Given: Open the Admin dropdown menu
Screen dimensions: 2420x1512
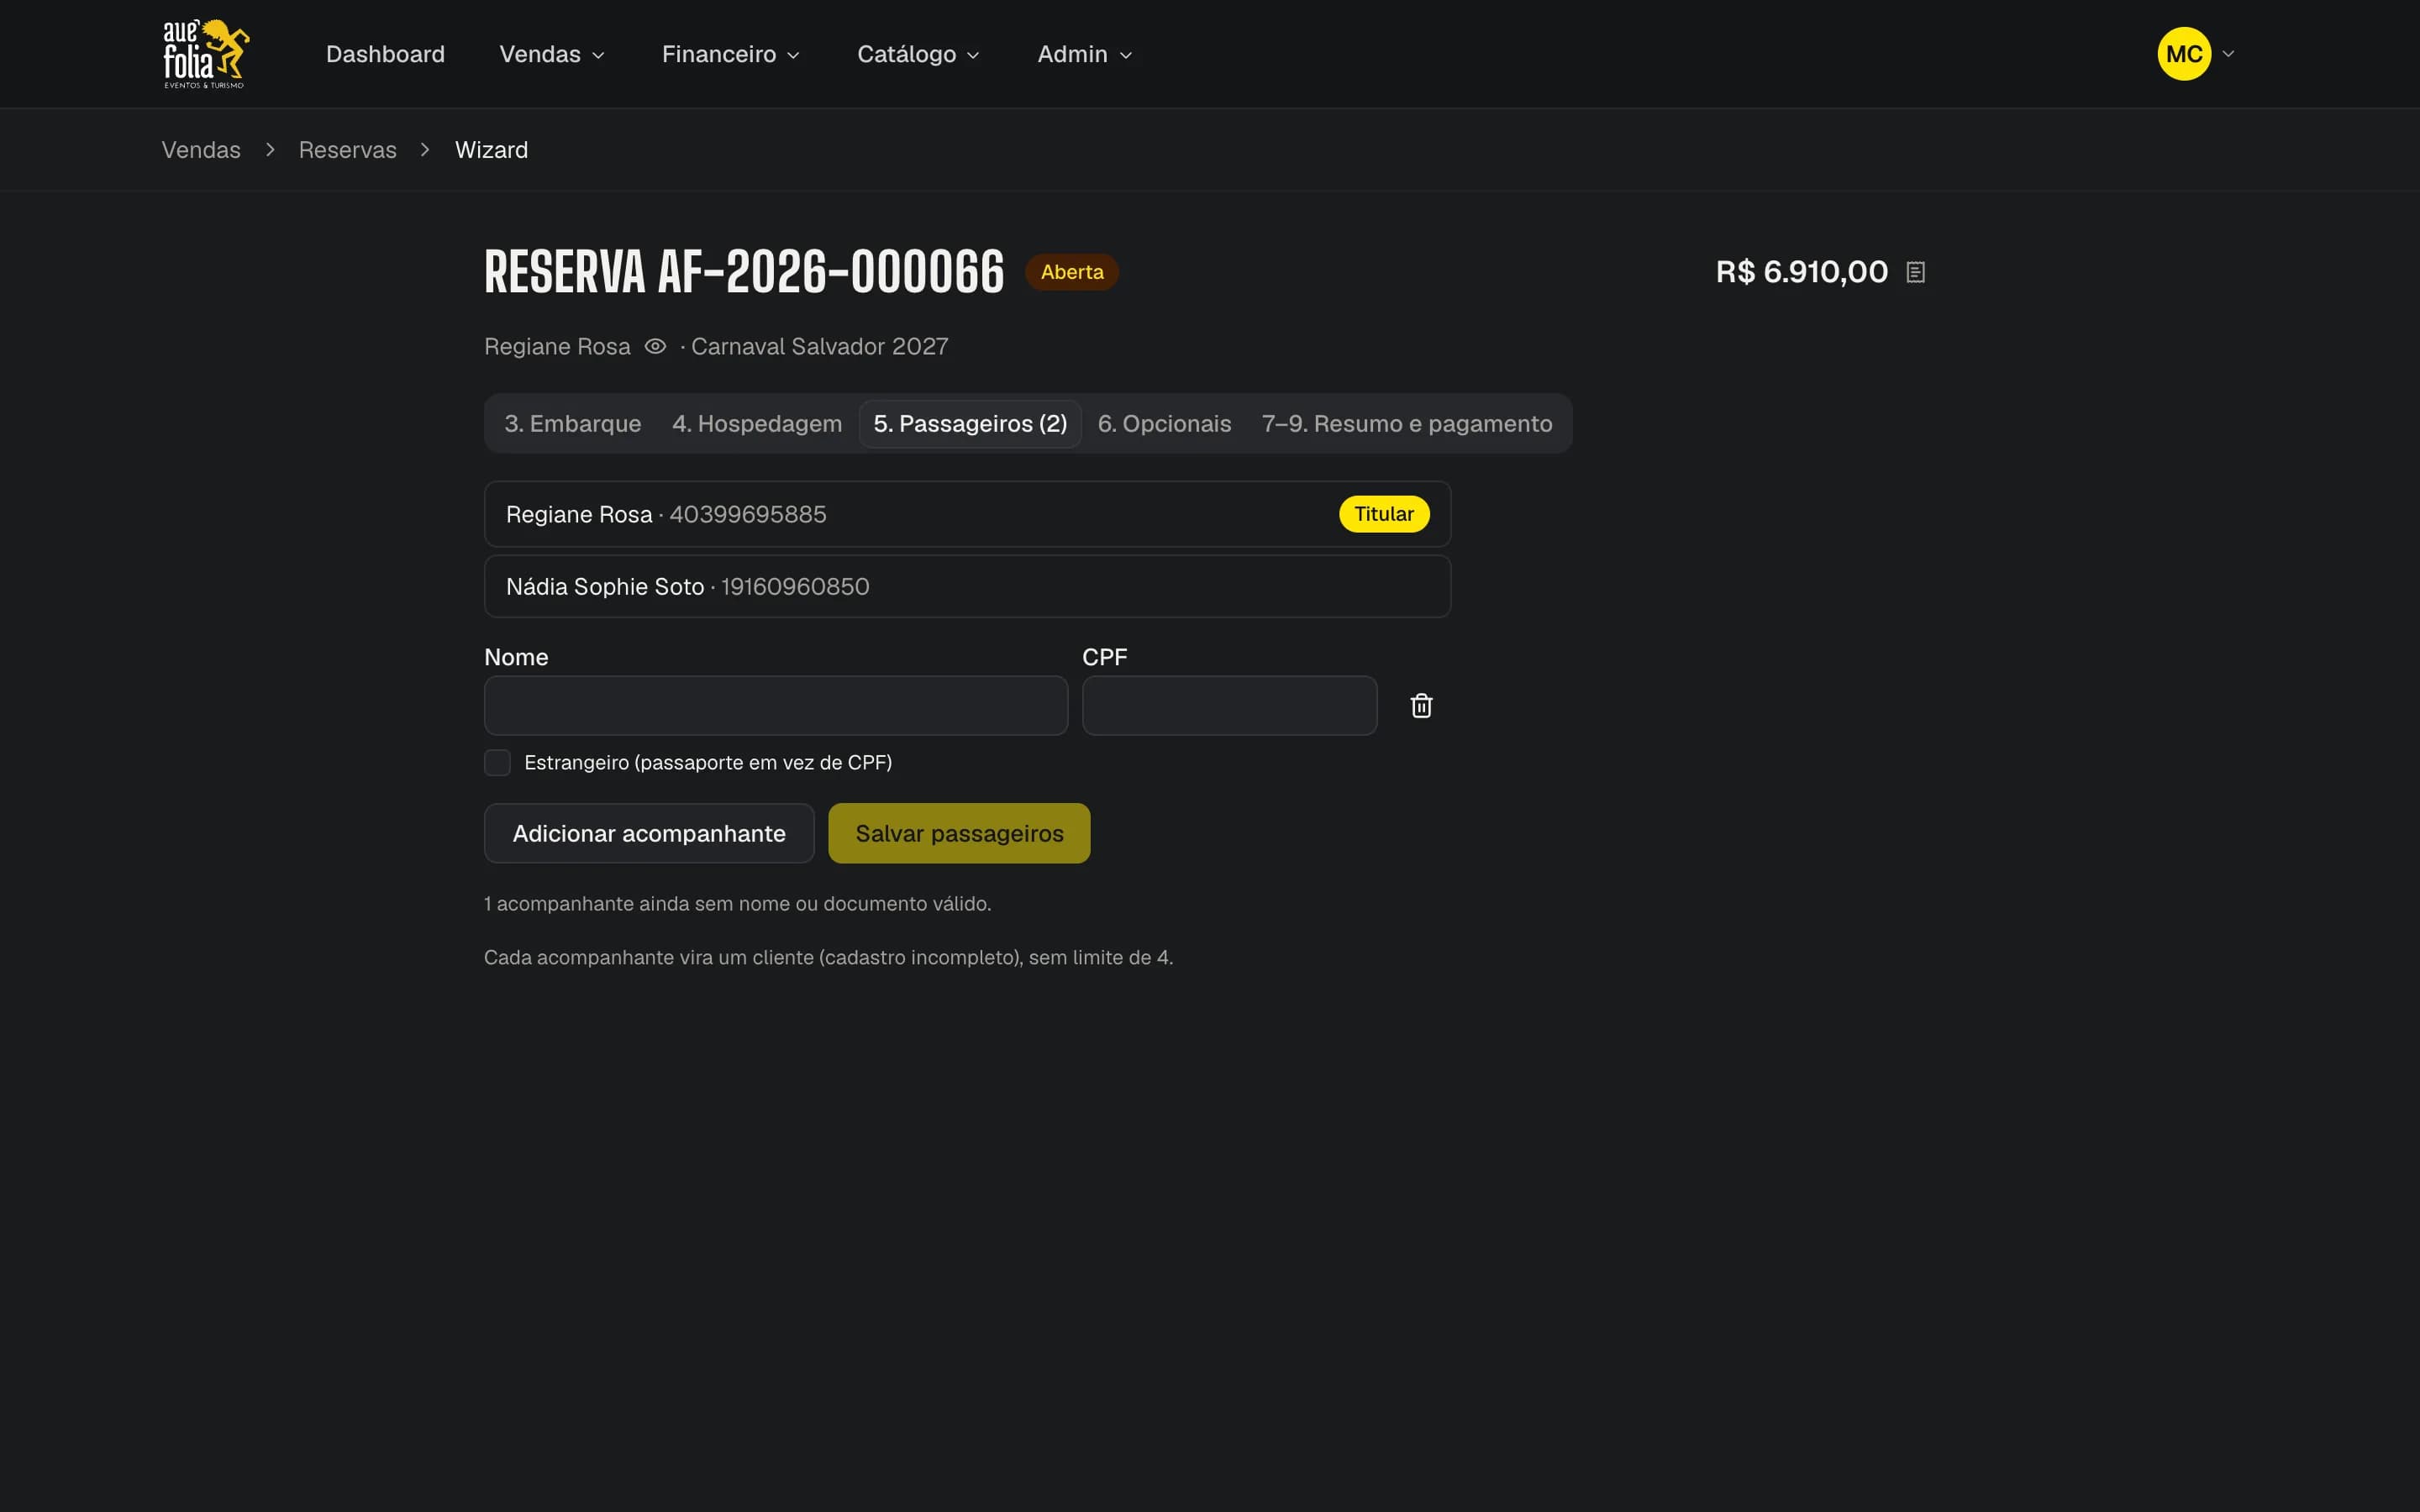Looking at the screenshot, I should (1085, 54).
